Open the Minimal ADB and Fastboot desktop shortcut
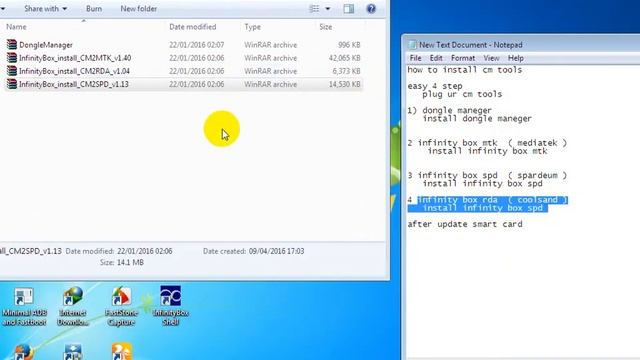The width and height of the screenshot is (640, 360). pyautogui.click(x=24, y=306)
